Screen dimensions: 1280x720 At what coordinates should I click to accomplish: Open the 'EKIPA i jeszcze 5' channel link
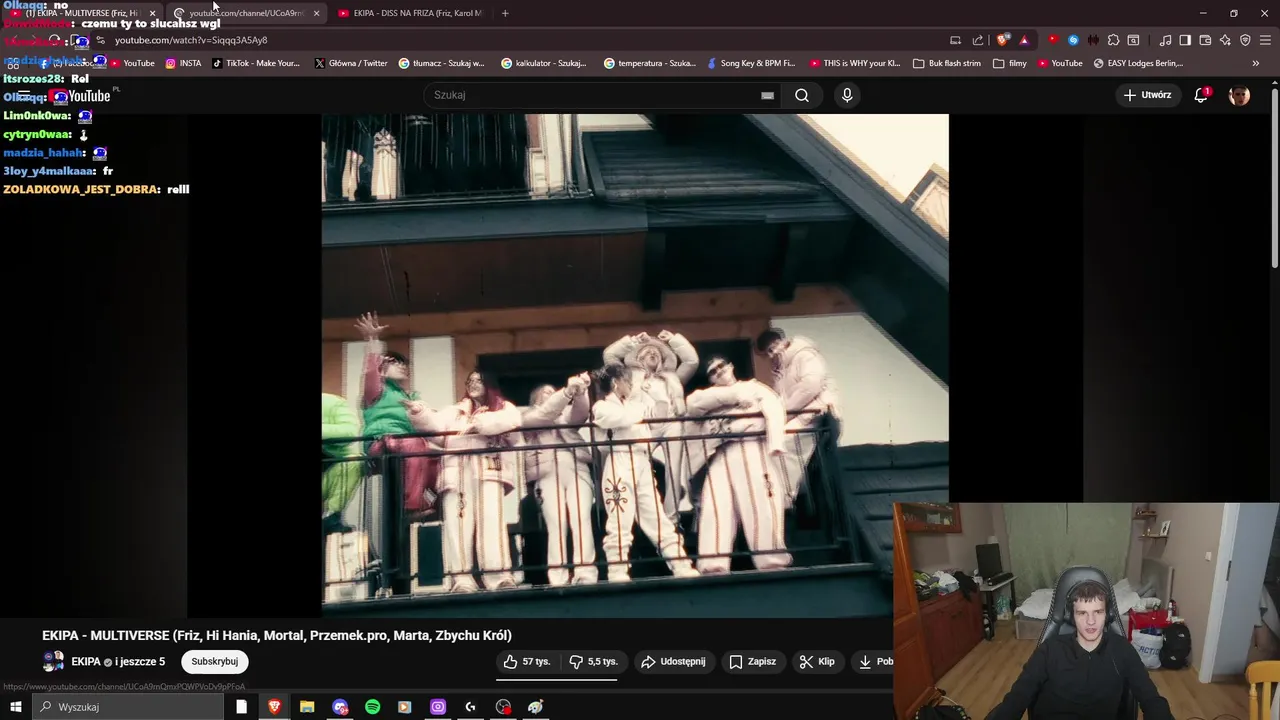118,662
